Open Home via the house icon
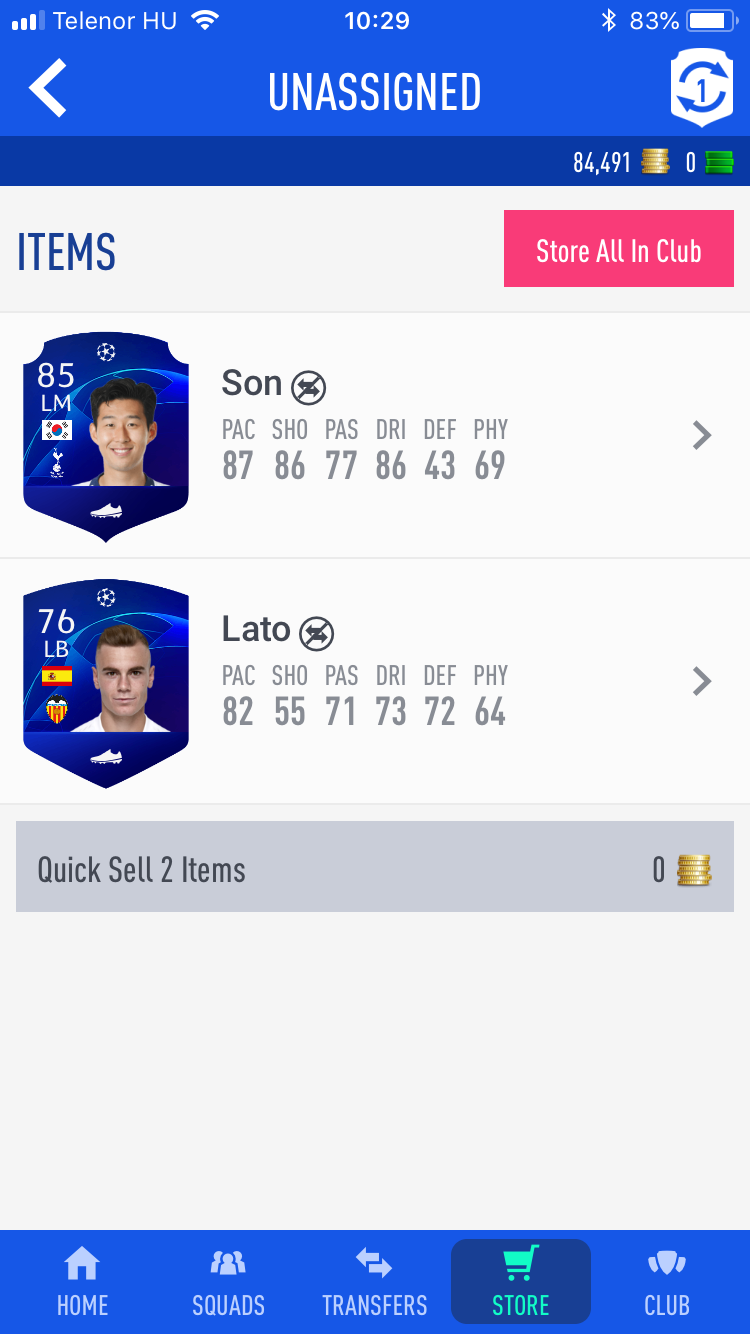The width and height of the screenshot is (750, 1334). point(82,1264)
